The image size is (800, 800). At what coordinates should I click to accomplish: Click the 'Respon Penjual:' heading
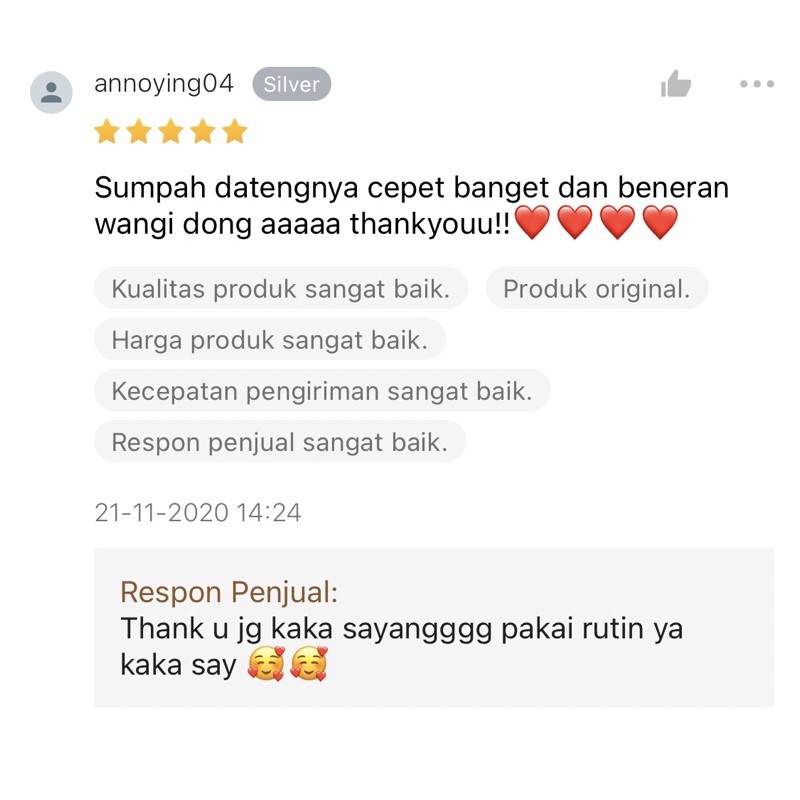pyautogui.click(x=229, y=592)
